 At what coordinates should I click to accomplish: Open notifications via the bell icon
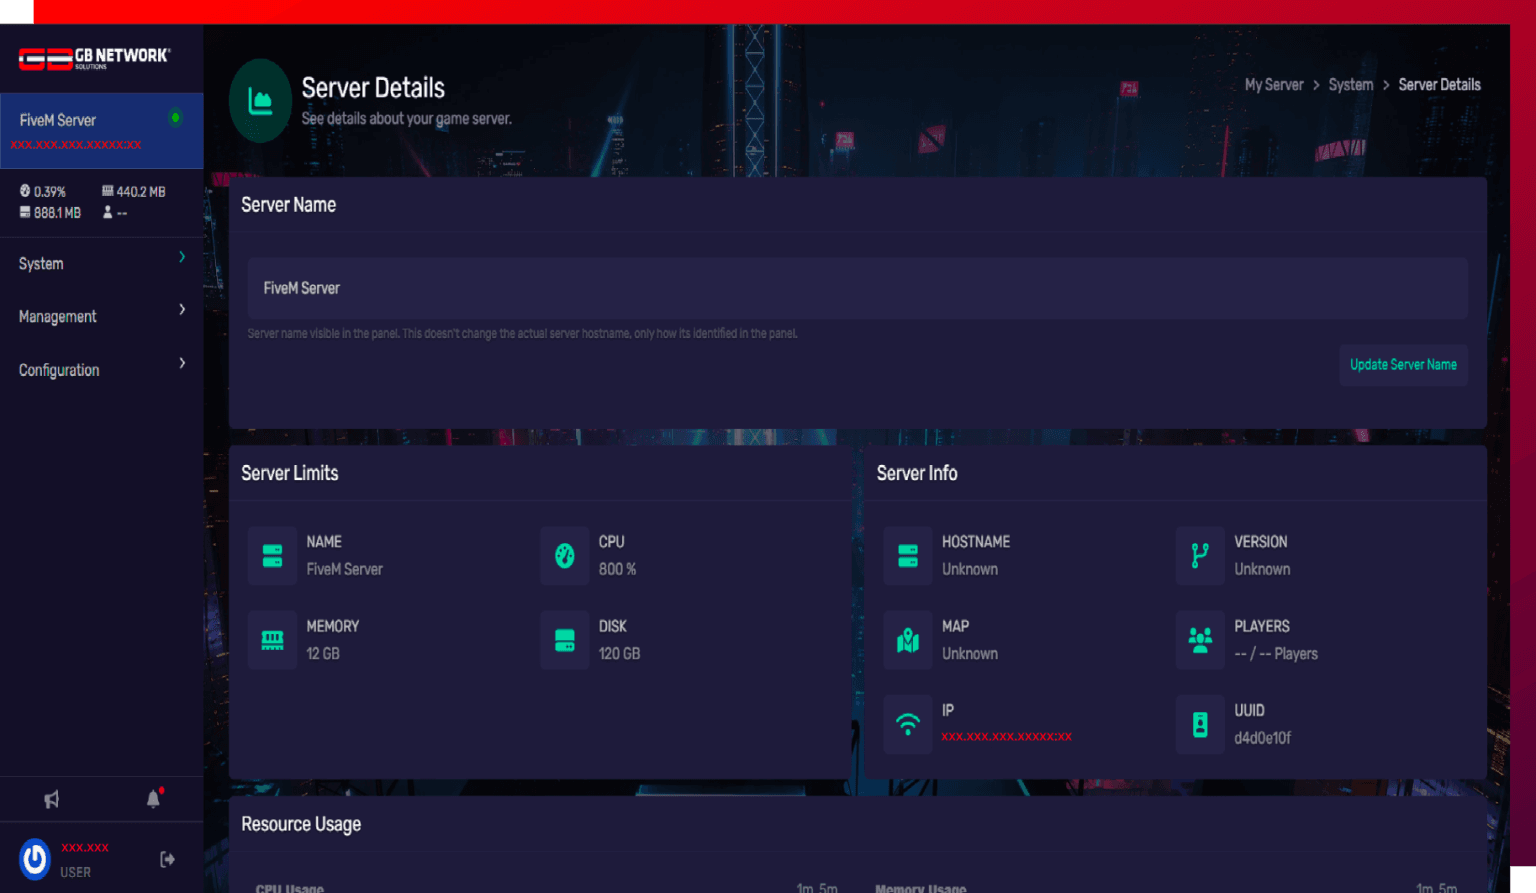[152, 799]
